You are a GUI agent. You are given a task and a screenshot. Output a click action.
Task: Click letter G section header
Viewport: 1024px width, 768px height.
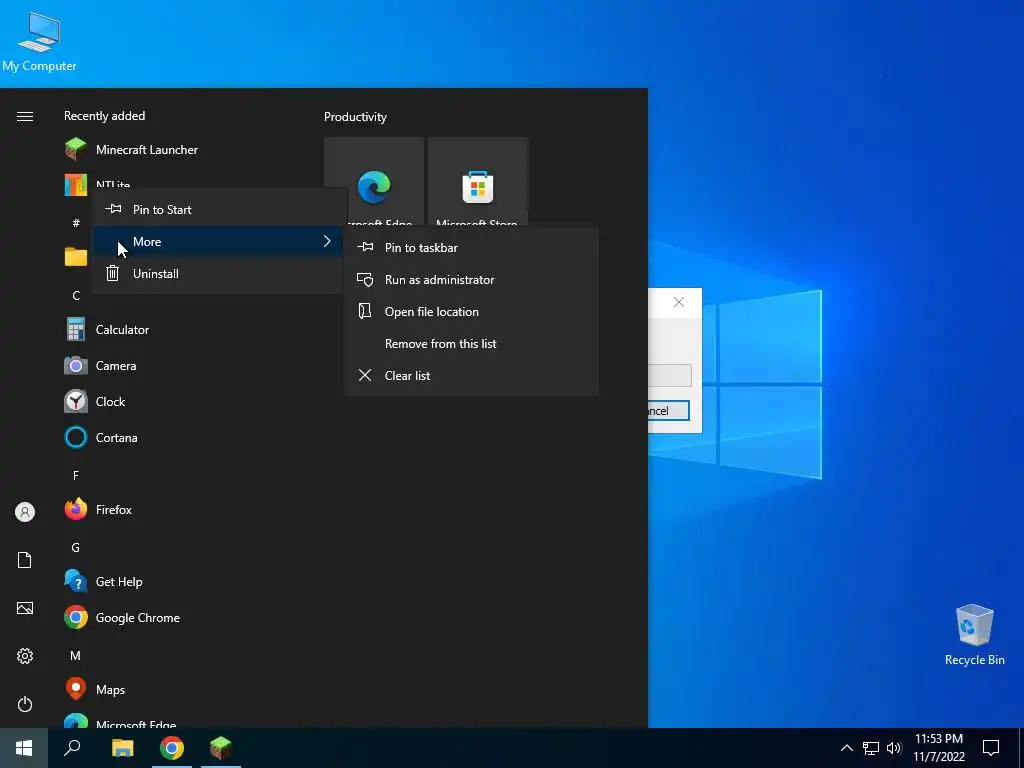tap(76, 547)
